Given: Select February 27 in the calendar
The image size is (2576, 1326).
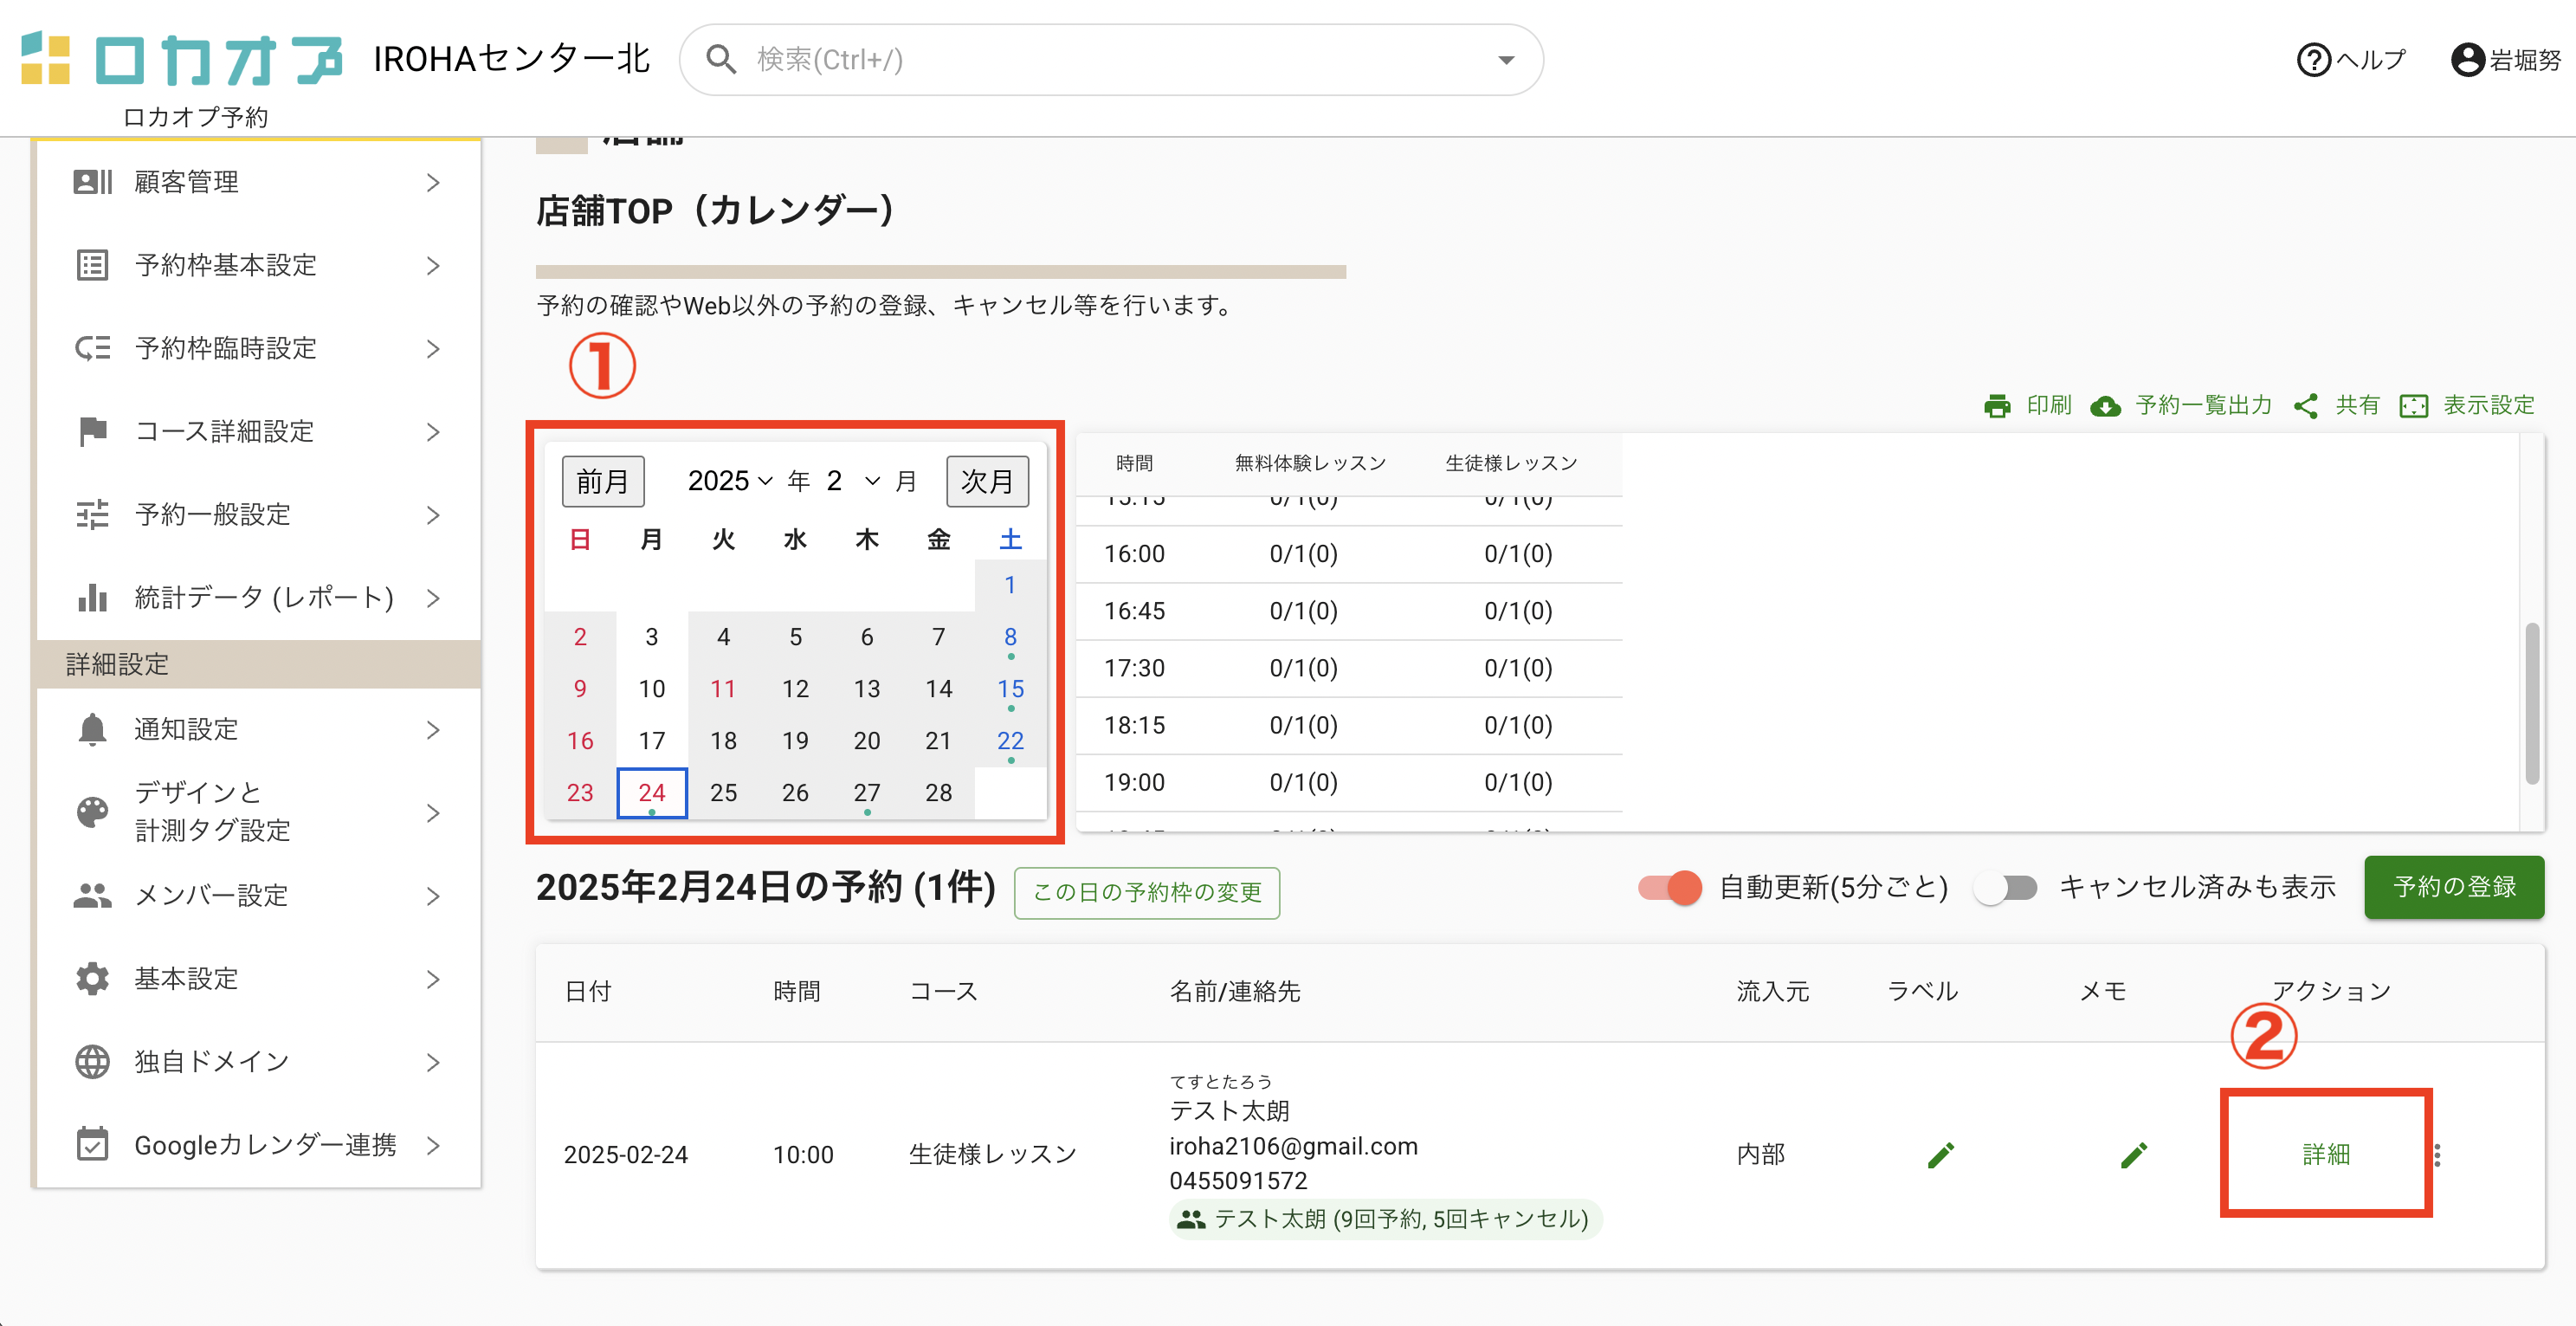Looking at the screenshot, I should pyautogui.click(x=866, y=793).
